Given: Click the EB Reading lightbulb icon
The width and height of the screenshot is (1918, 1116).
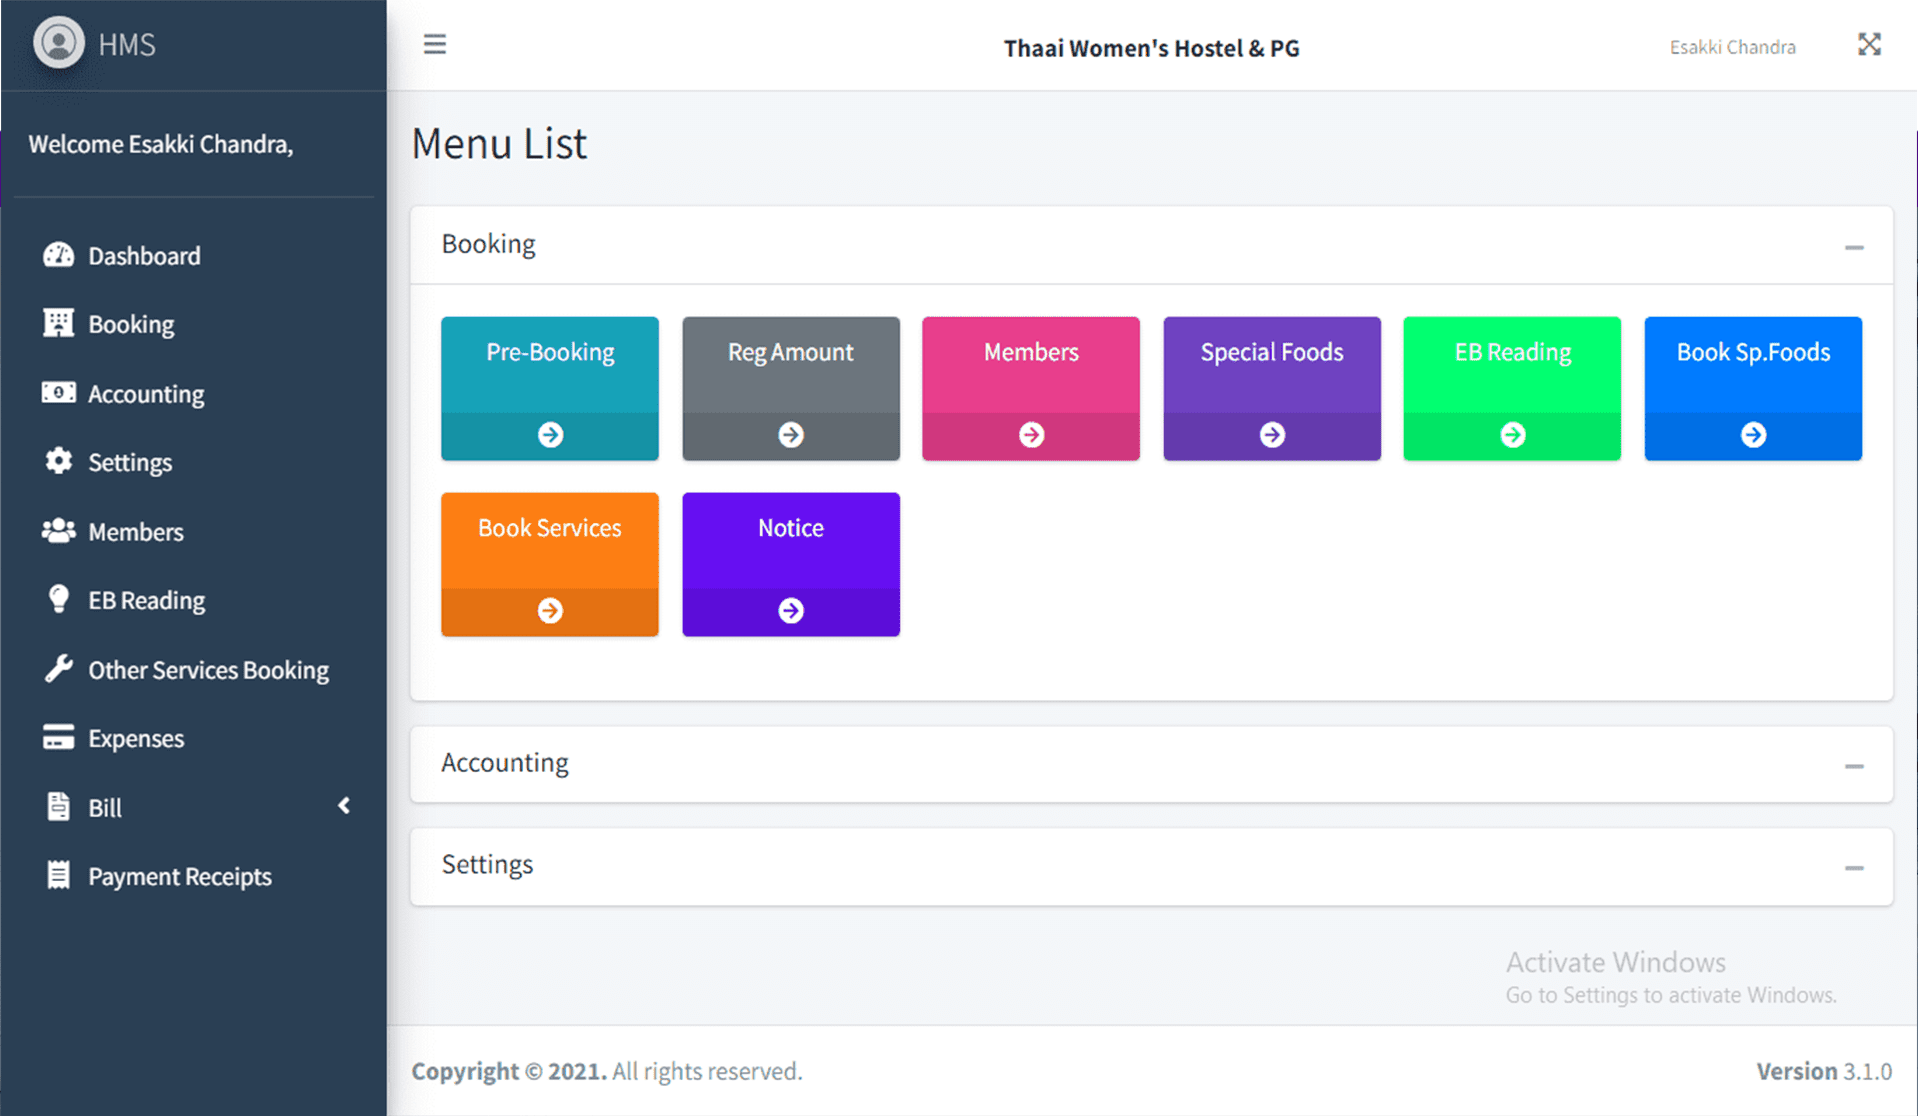Looking at the screenshot, I should pos(58,598).
